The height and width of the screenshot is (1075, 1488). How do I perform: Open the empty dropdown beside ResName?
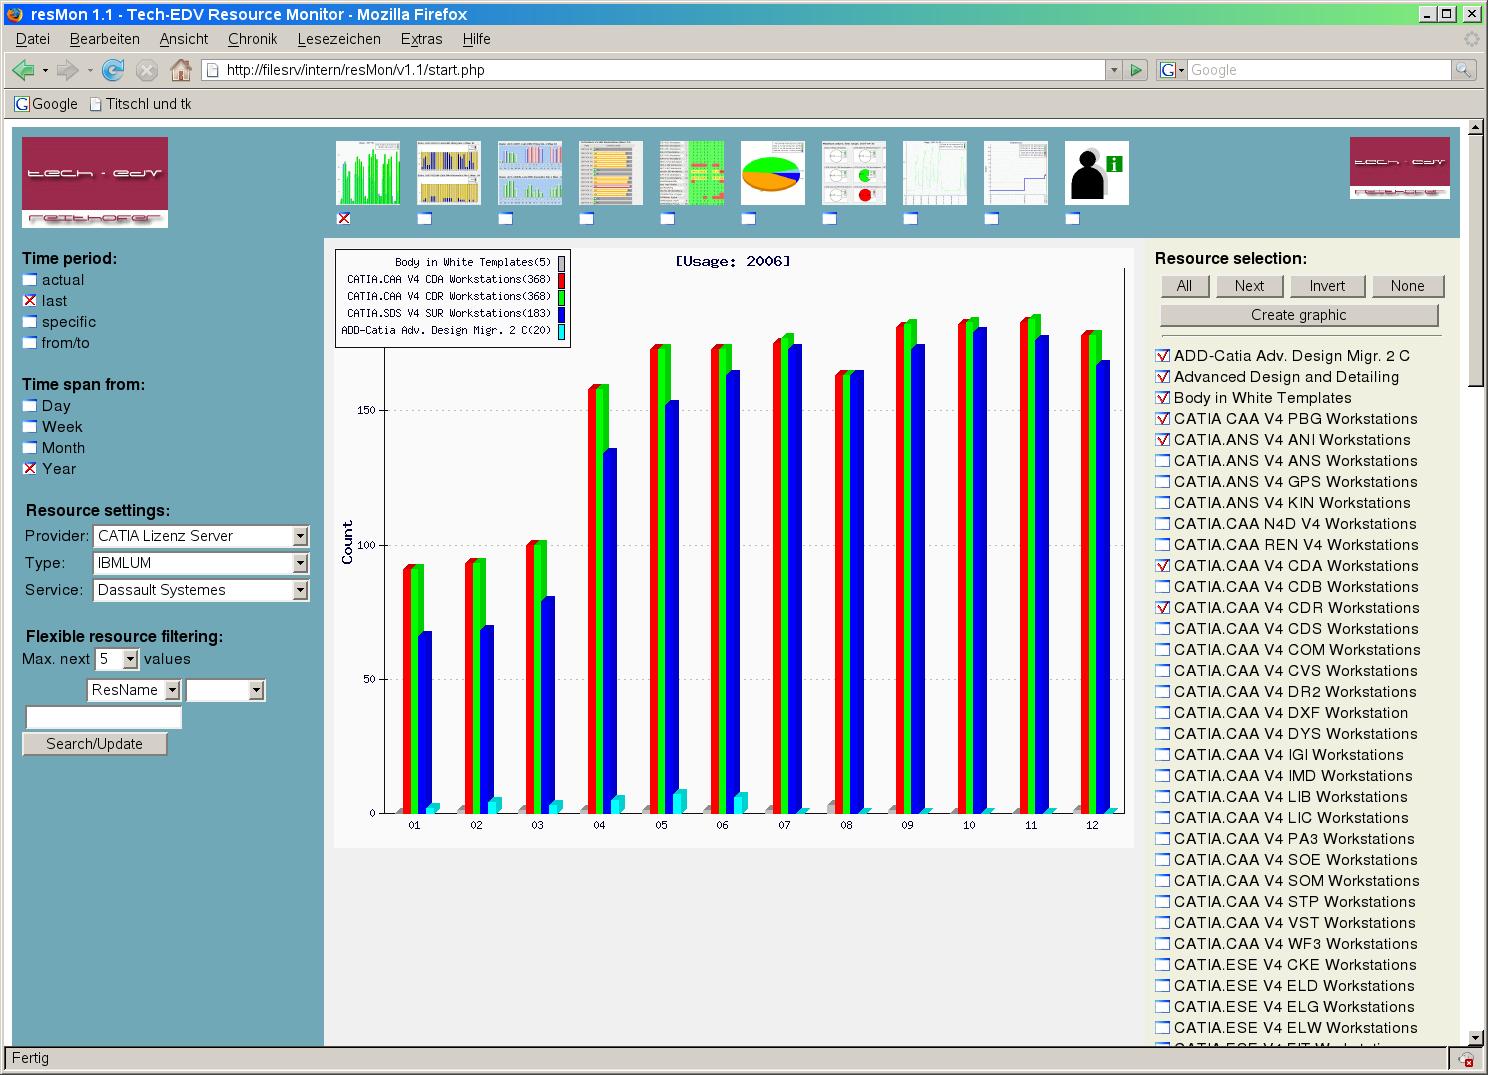pos(226,690)
